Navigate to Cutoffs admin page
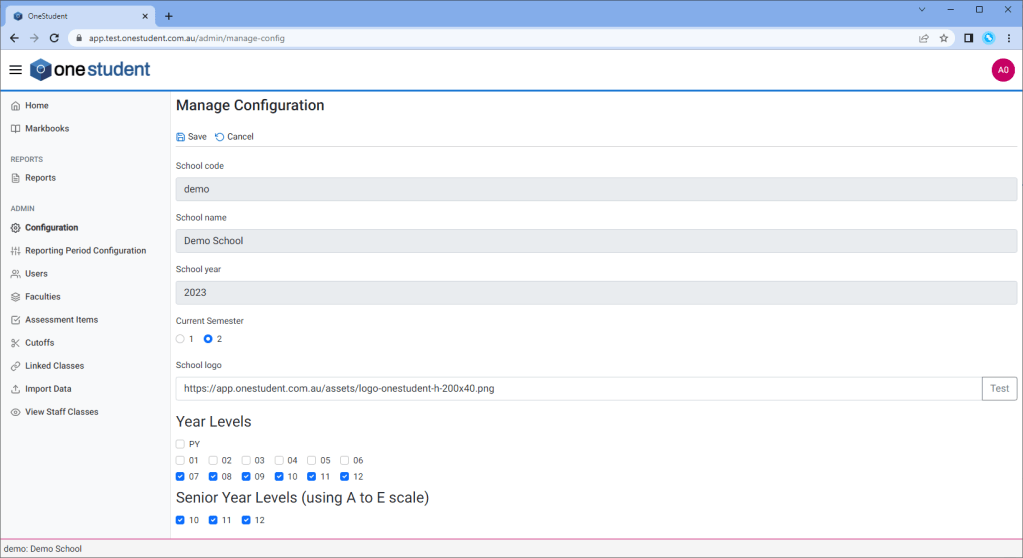Image resolution: width=1023 pixels, height=558 pixels. point(40,343)
